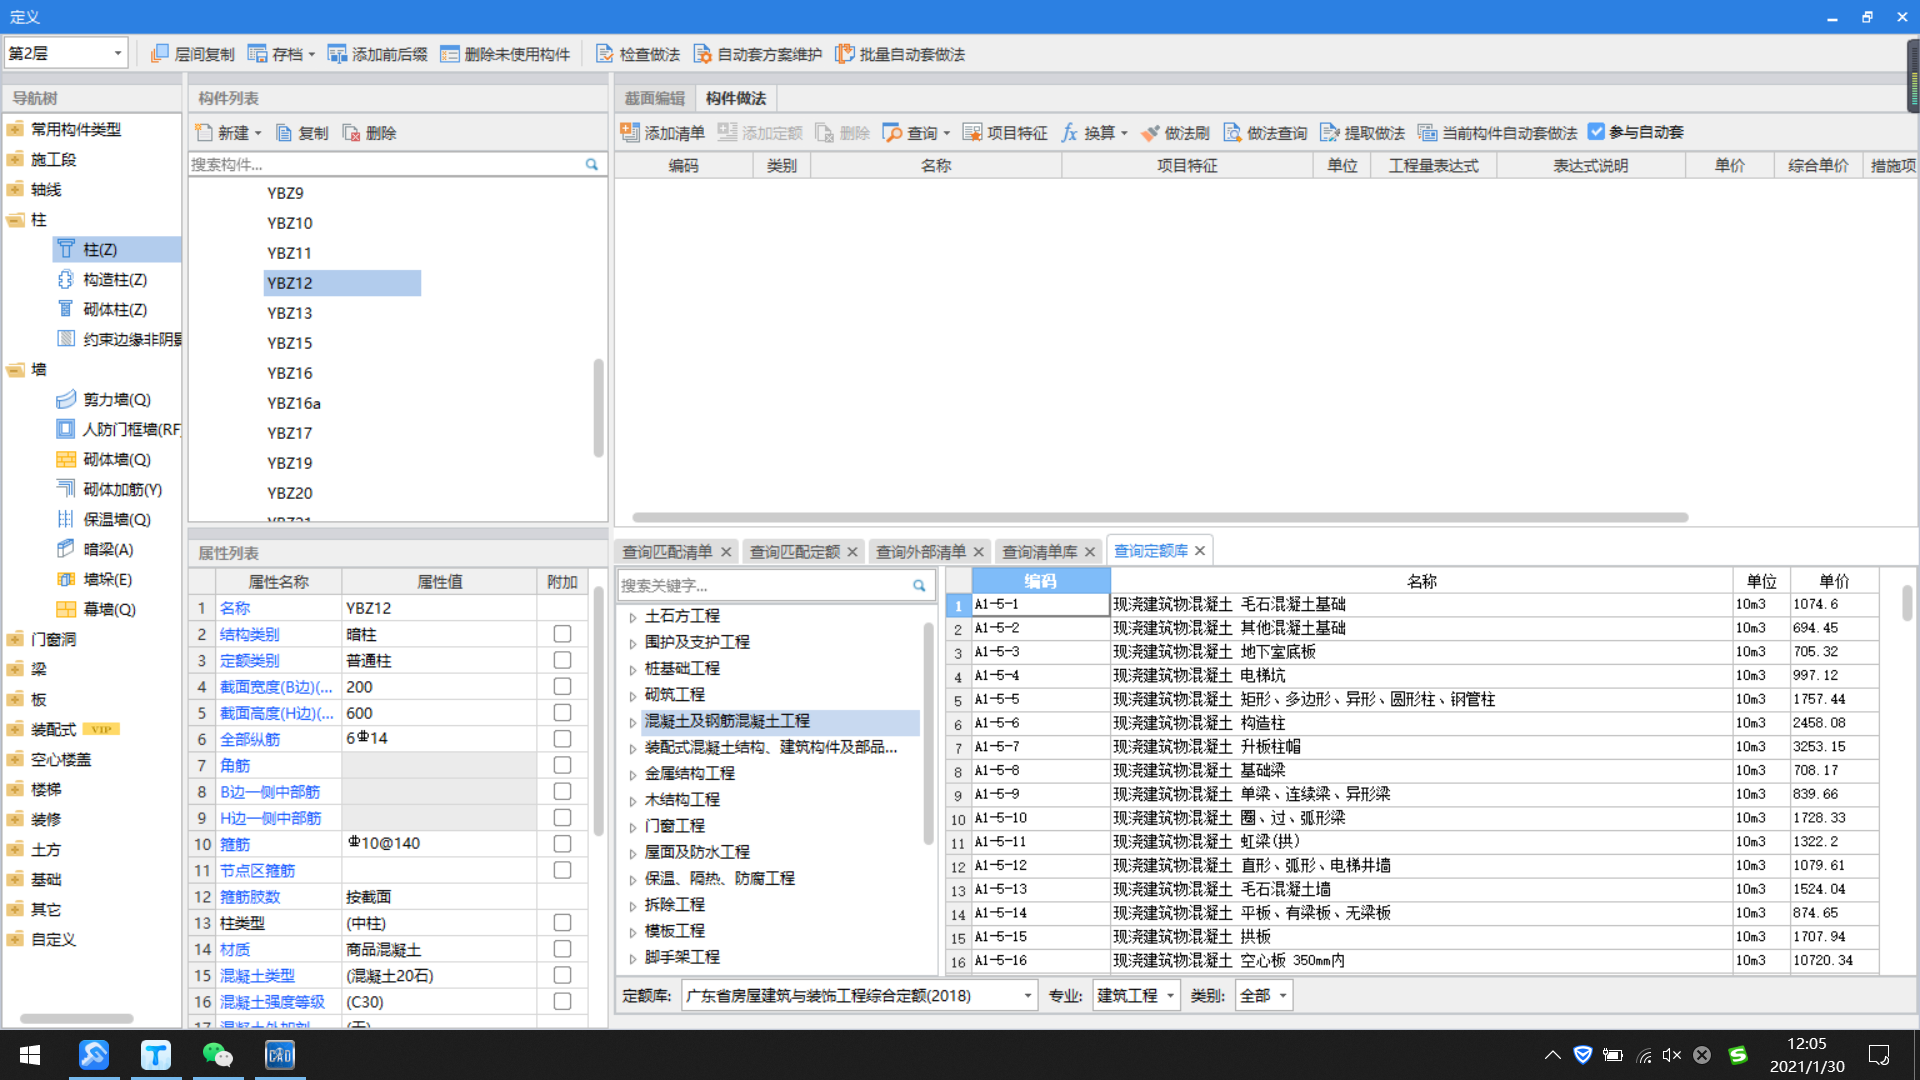The width and height of the screenshot is (1920, 1080).
Task: Open the 查询 tool icon
Action: point(892,132)
